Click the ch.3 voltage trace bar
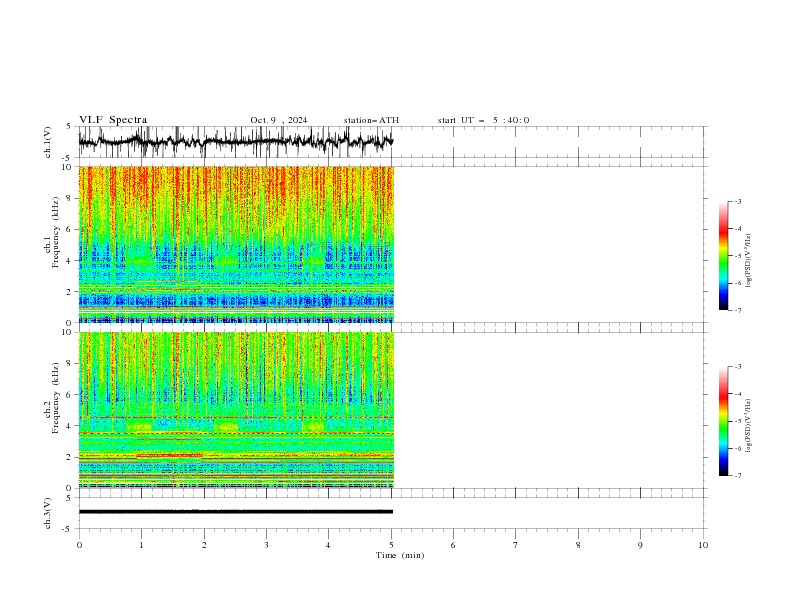Viewport: 792px width, 612px height. coord(236,512)
